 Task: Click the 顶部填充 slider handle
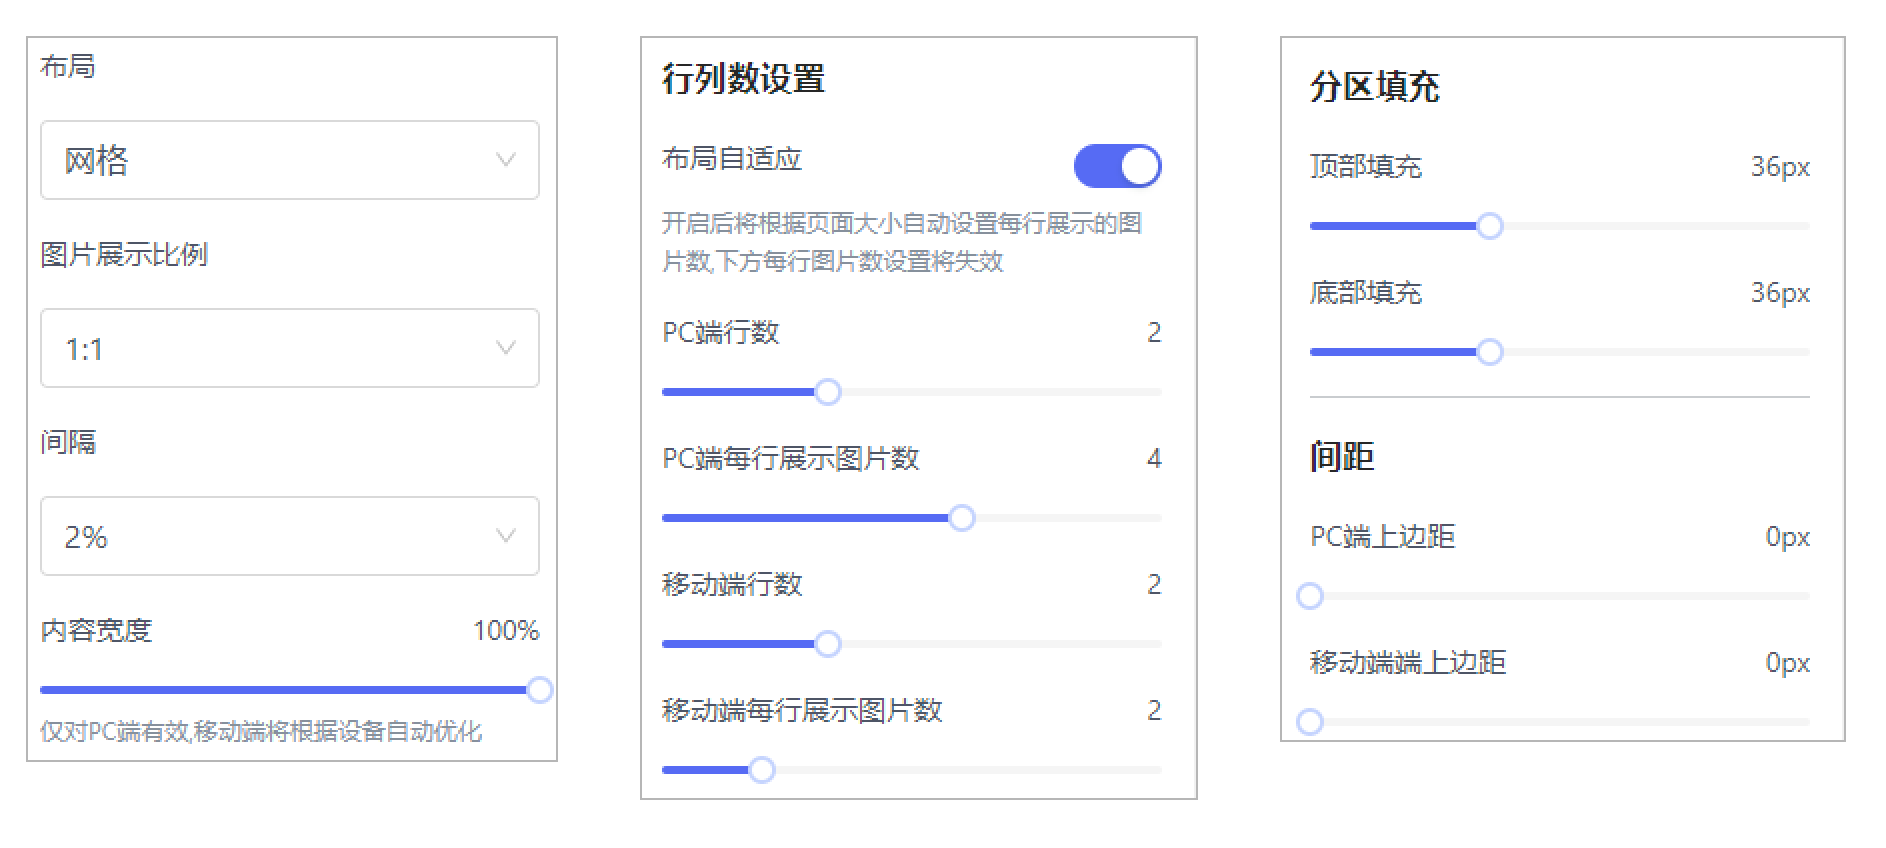(1489, 226)
